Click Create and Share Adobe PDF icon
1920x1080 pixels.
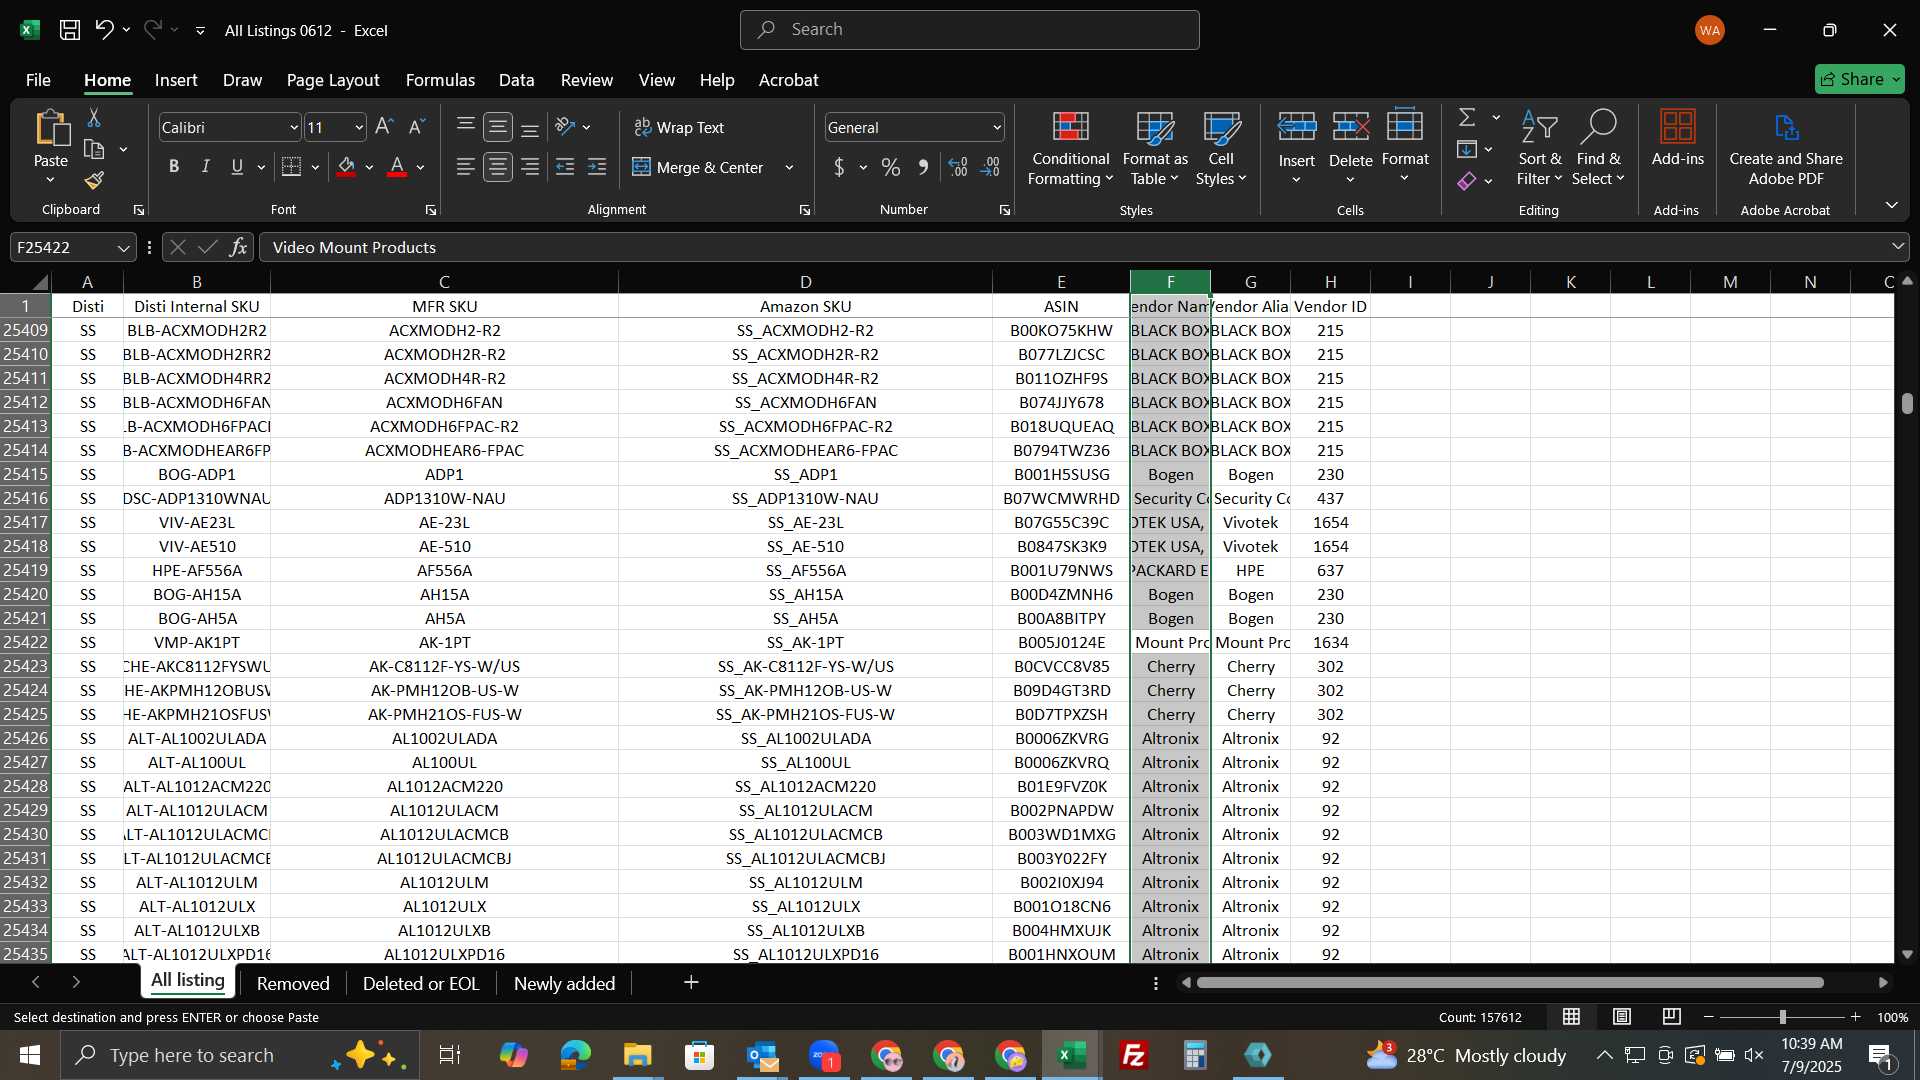tap(1786, 147)
